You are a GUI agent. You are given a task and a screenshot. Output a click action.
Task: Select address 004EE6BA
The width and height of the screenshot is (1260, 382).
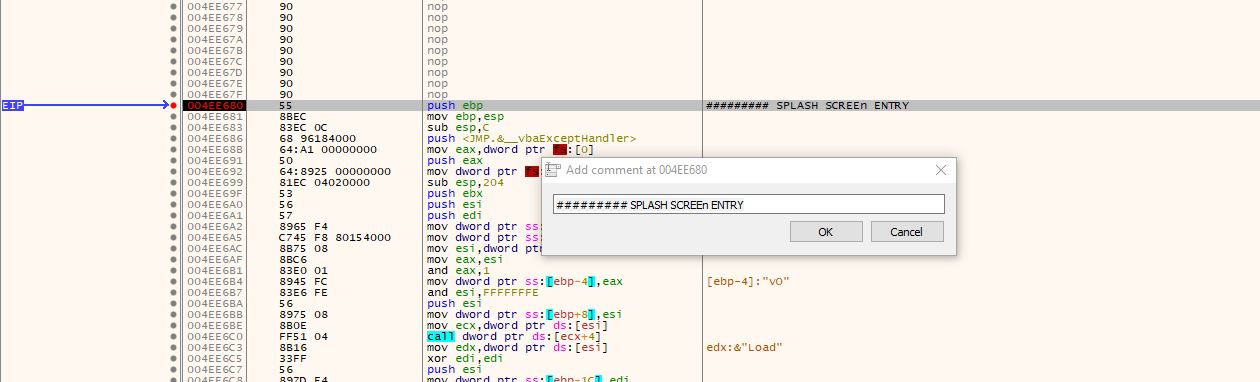click(x=215, y=303)
